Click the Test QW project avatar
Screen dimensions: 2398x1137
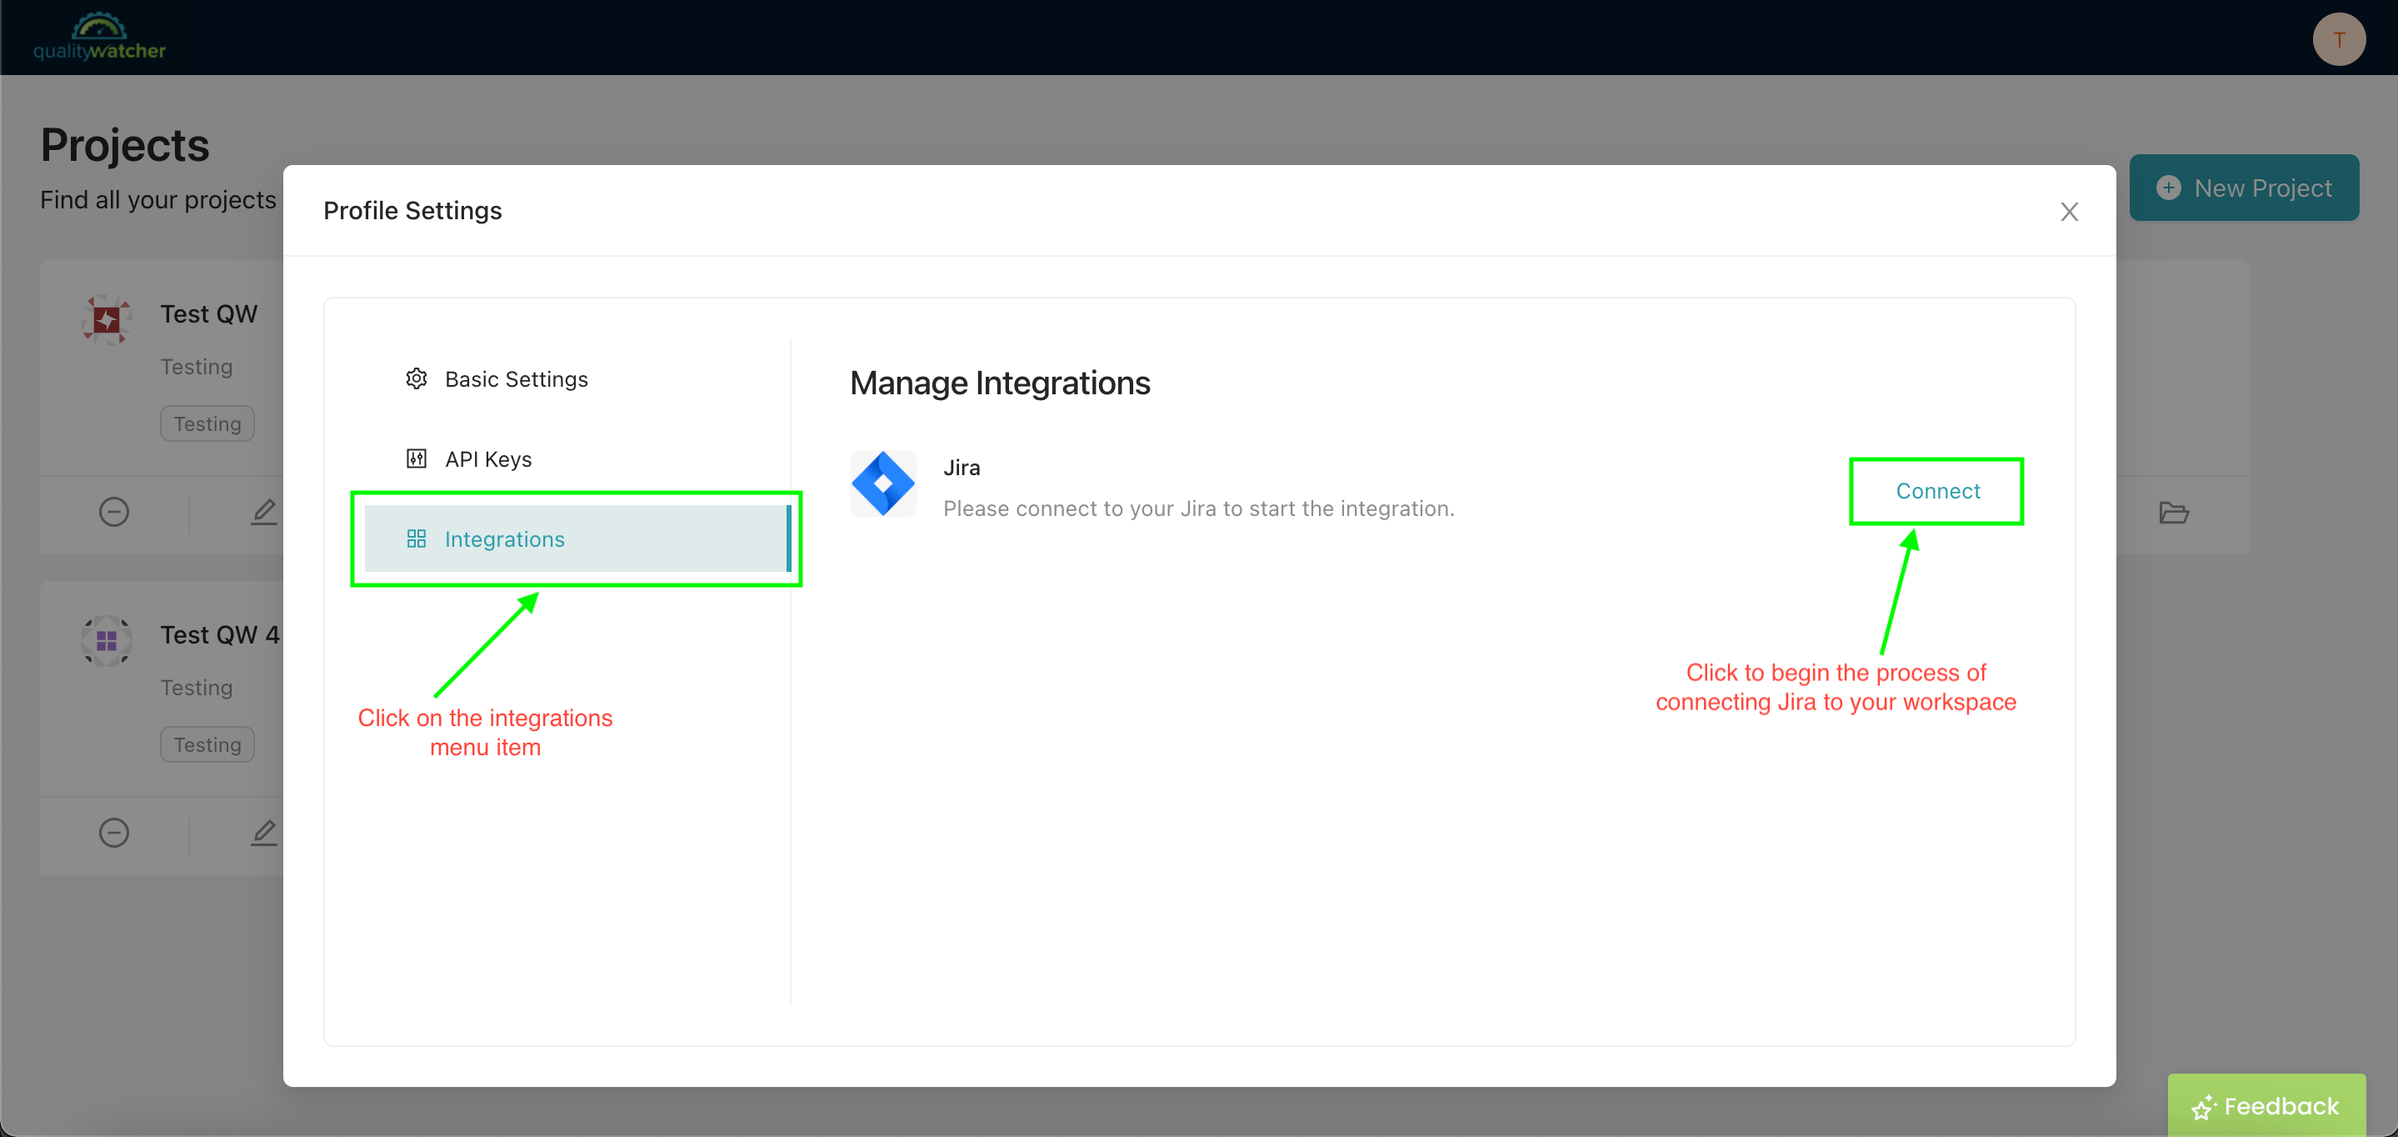point(107,320)
